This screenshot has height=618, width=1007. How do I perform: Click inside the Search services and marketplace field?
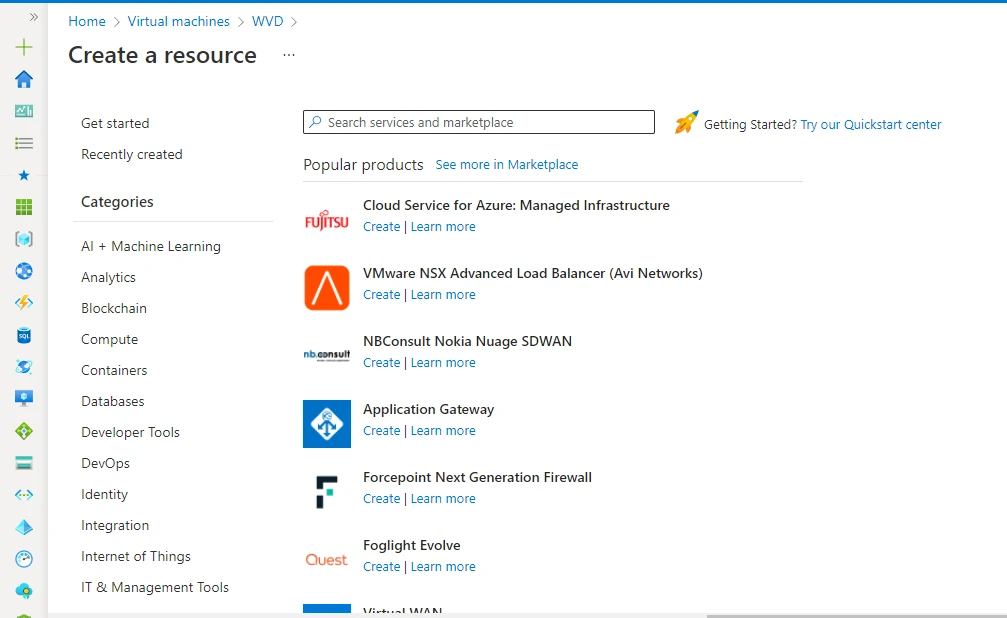tap(480, 122)
